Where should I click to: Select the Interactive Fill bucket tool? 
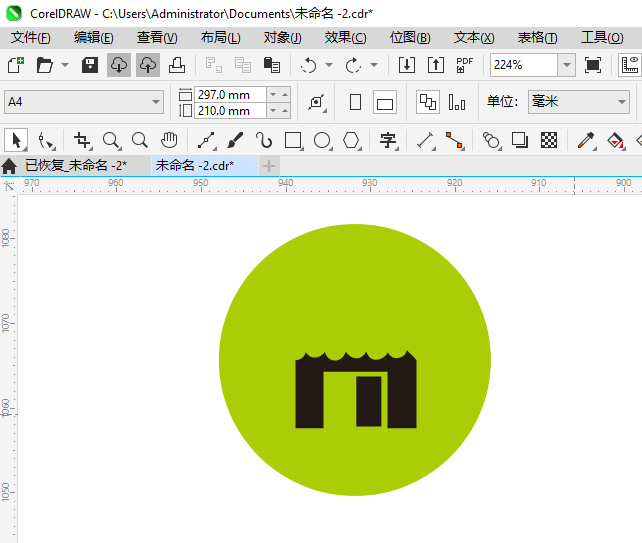tap(615, 140)
